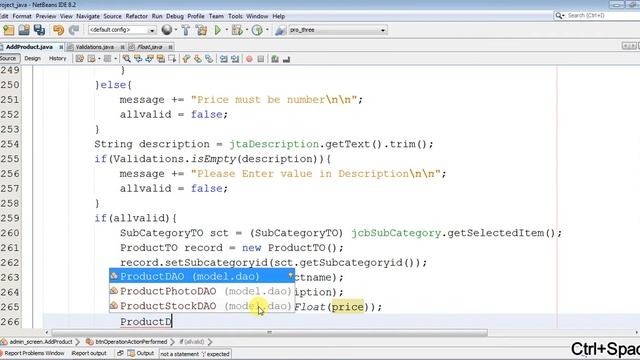Viewport: 640px width, 360px height.
Task: Open the Profile menu
Action: pyautogui.click(x=196, y=16)
